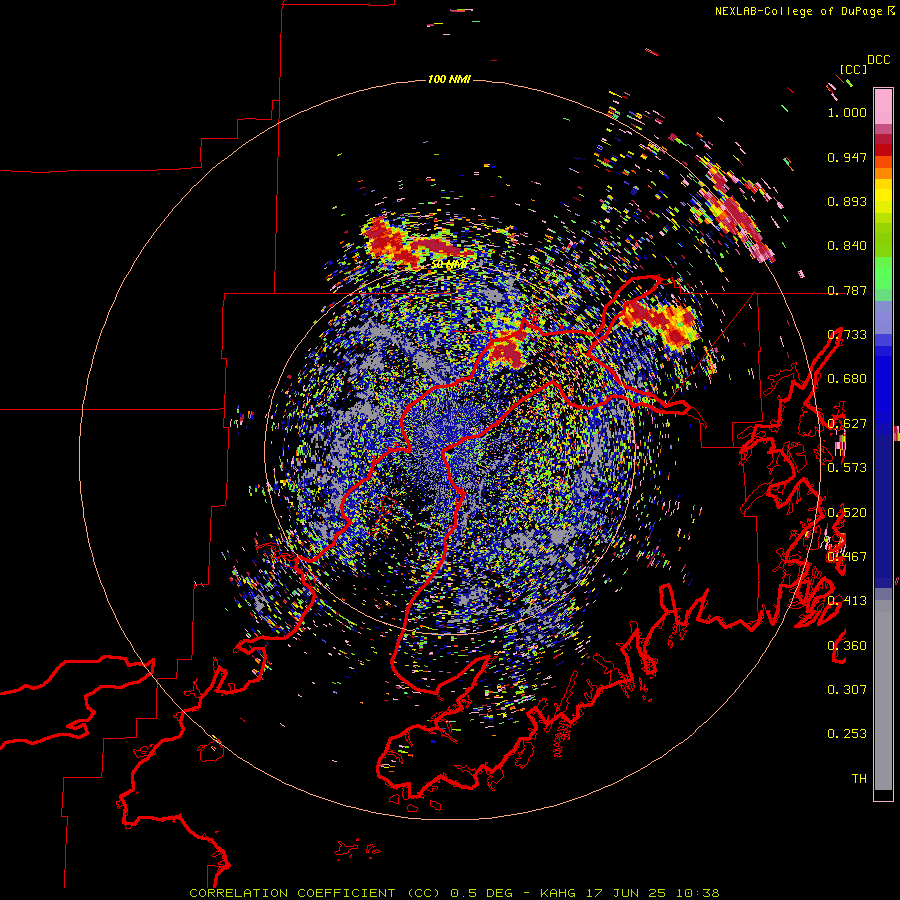Screen dimensions: 900x900
Task: Click the 0.467 legend value
Action: [x=847, y=557]
